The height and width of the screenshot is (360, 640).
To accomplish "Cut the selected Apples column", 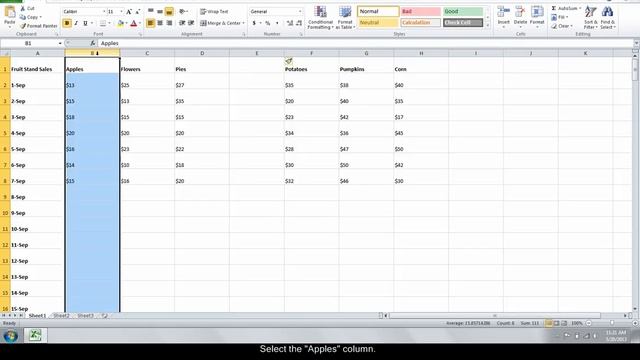I will pos(27,9).
